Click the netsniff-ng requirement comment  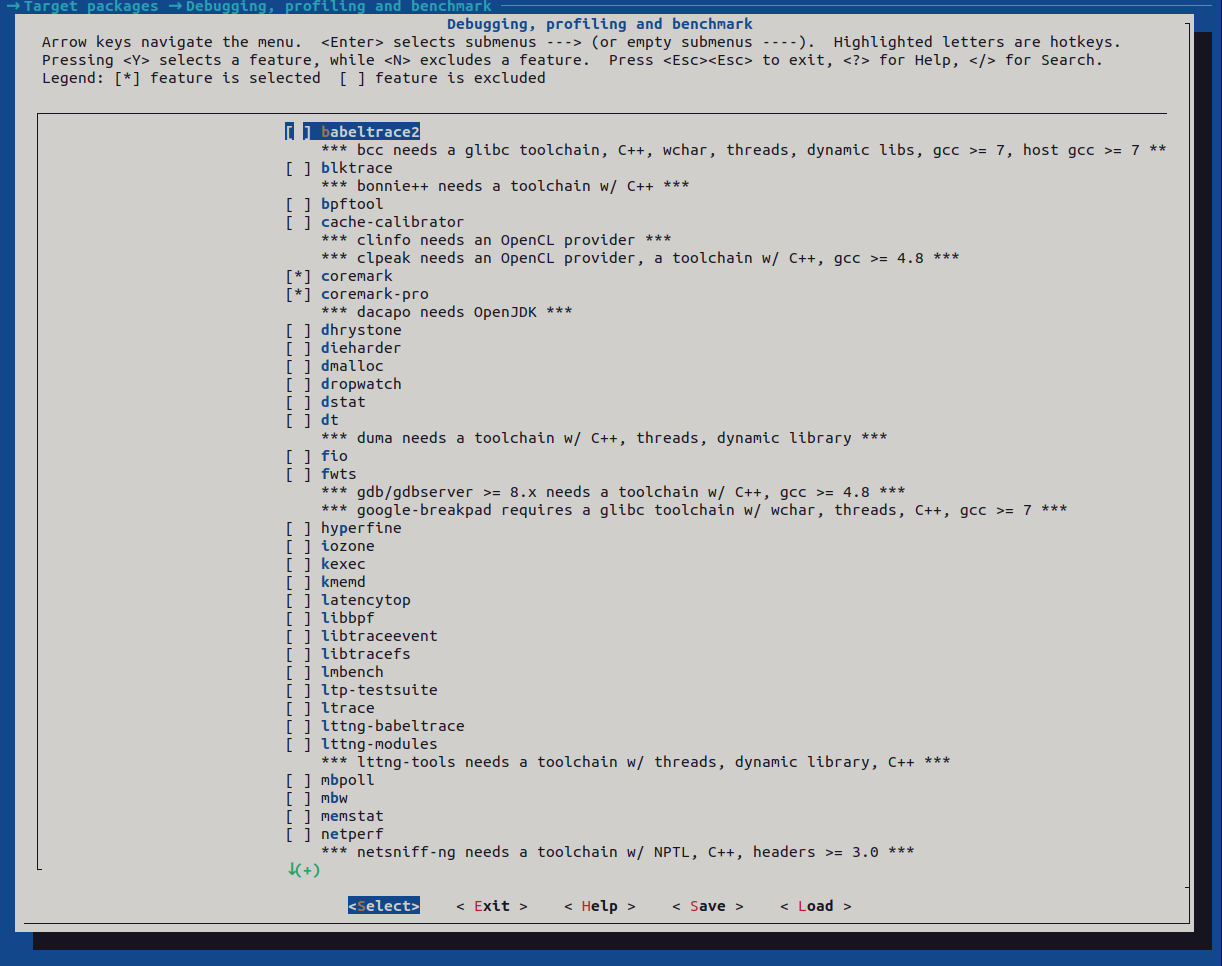[618, 852]
